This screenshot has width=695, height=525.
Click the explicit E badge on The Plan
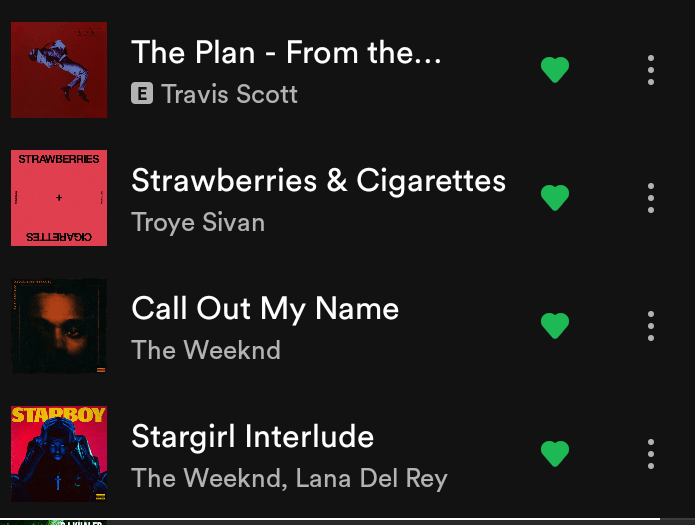click(x=142, y=93)
